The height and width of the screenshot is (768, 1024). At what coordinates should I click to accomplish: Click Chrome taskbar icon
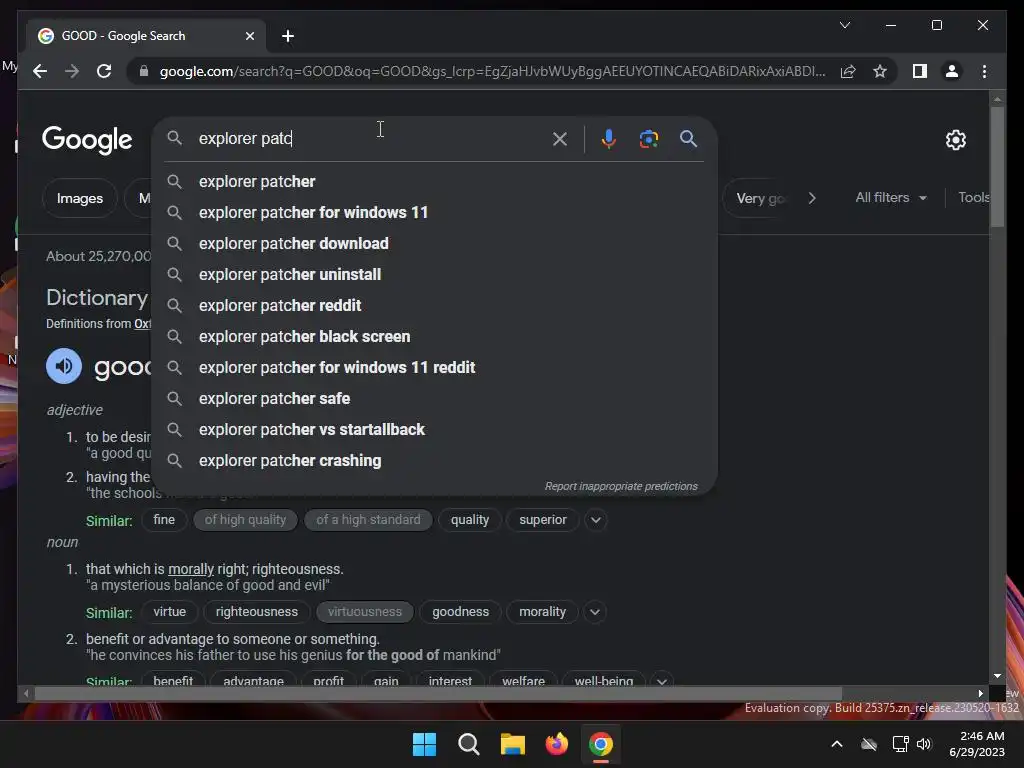(x=601, y=744)
